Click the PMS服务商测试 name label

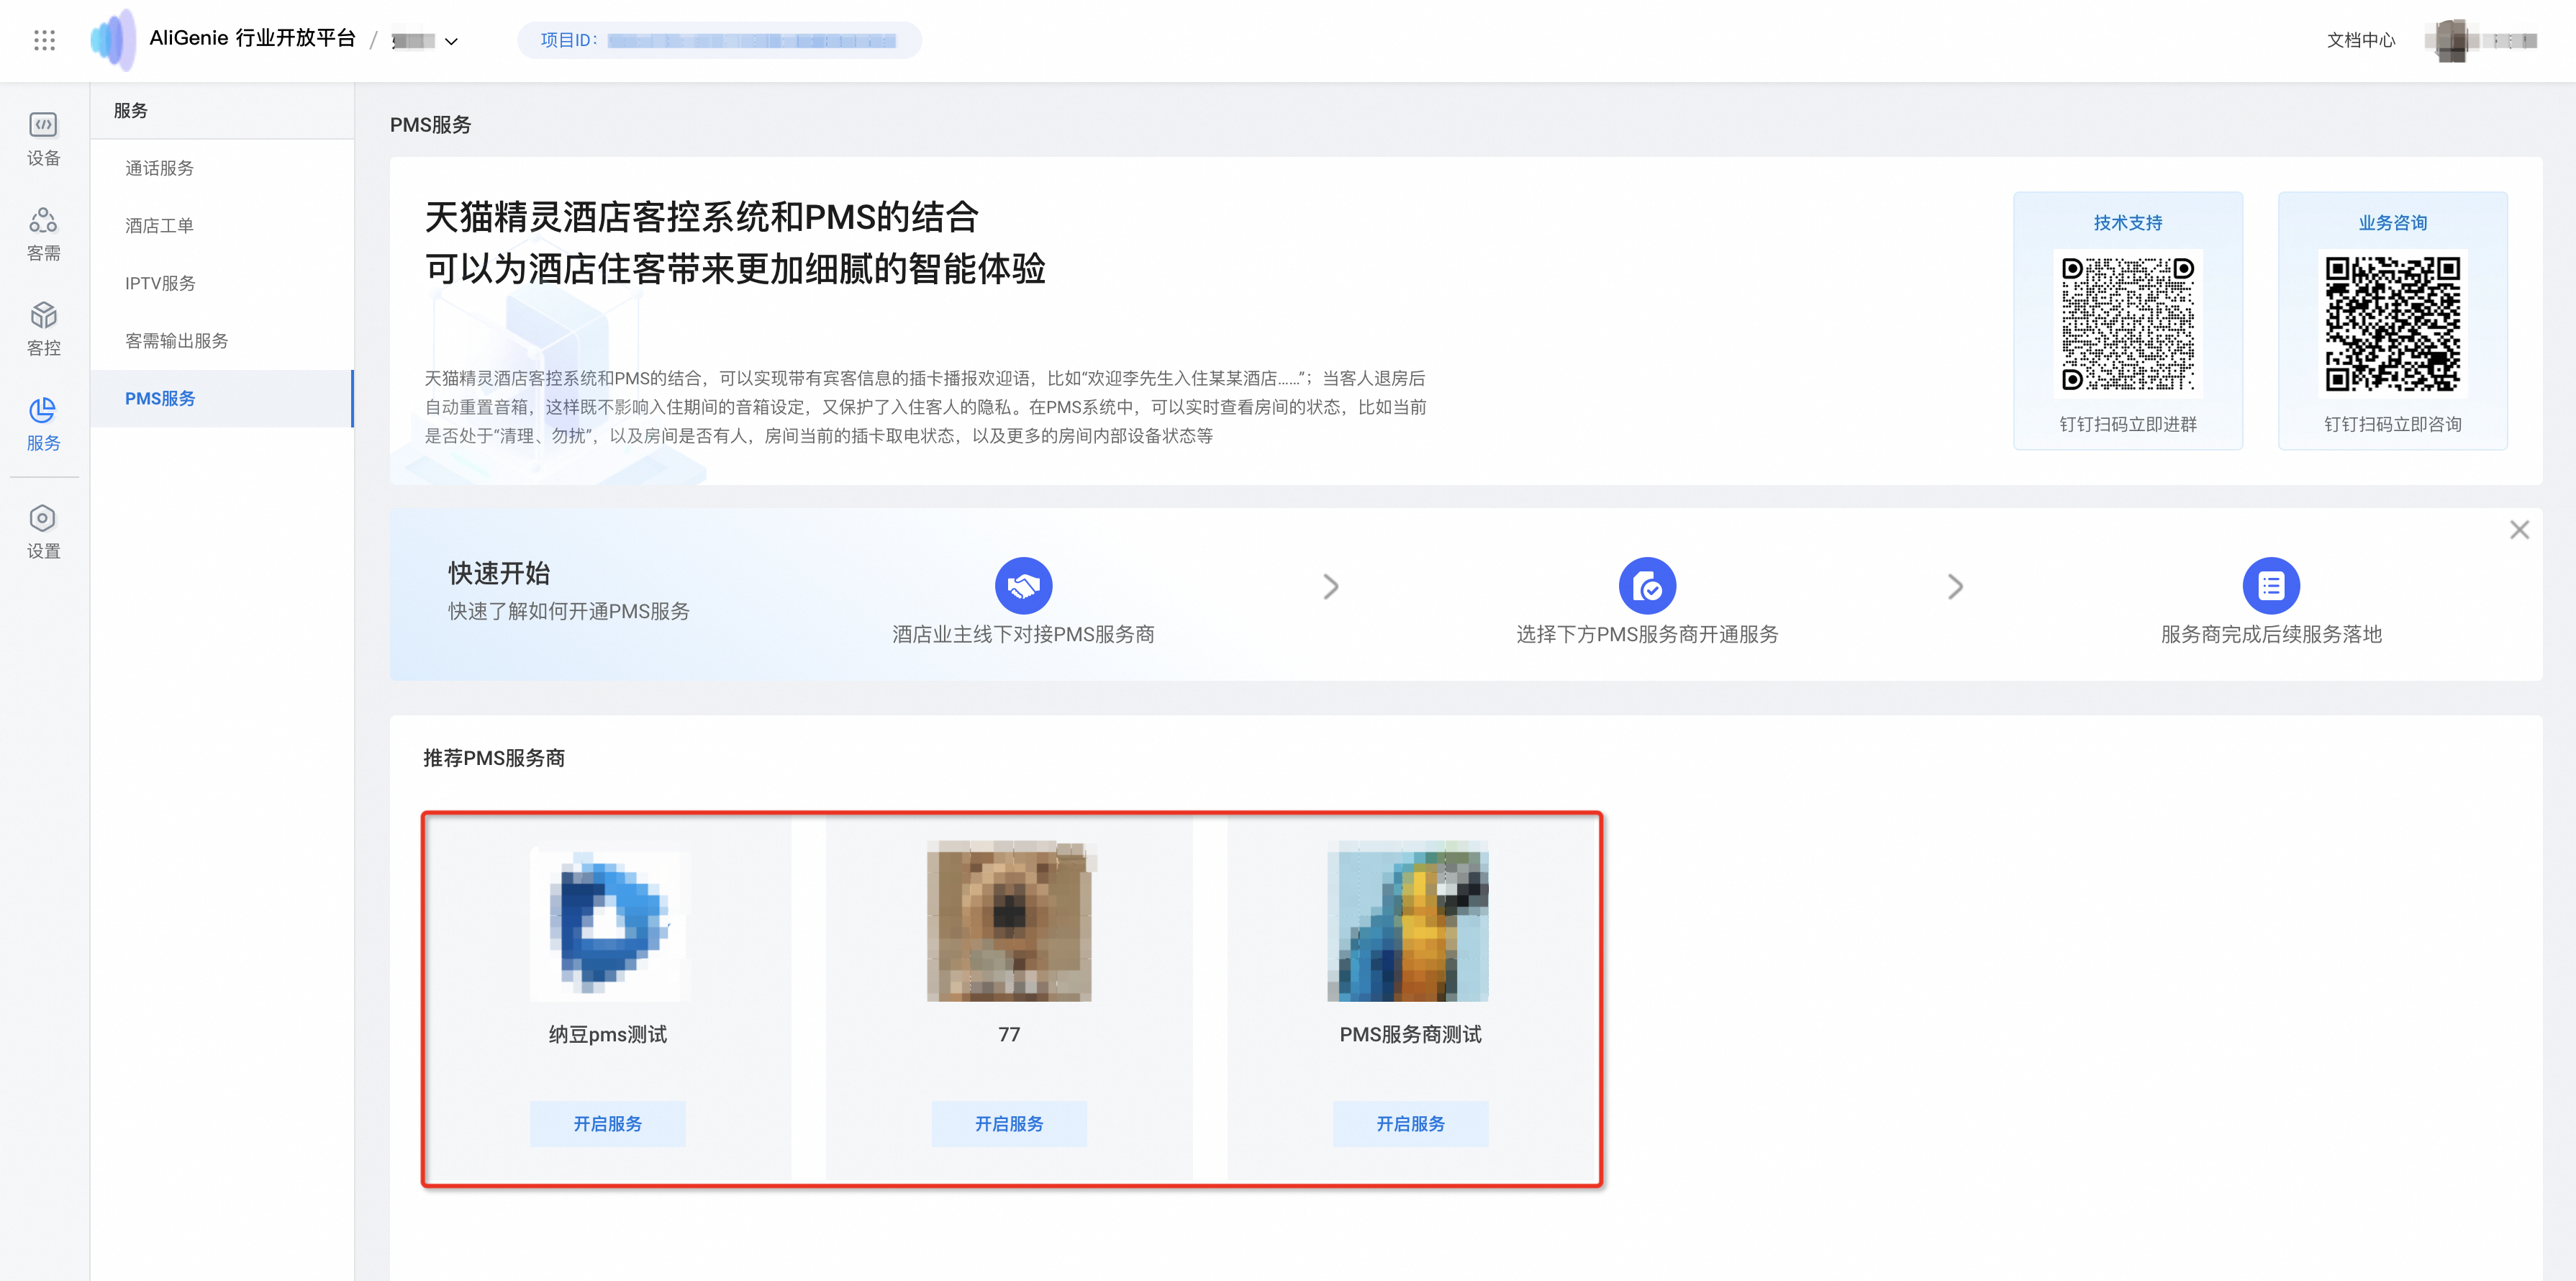1410,1035
